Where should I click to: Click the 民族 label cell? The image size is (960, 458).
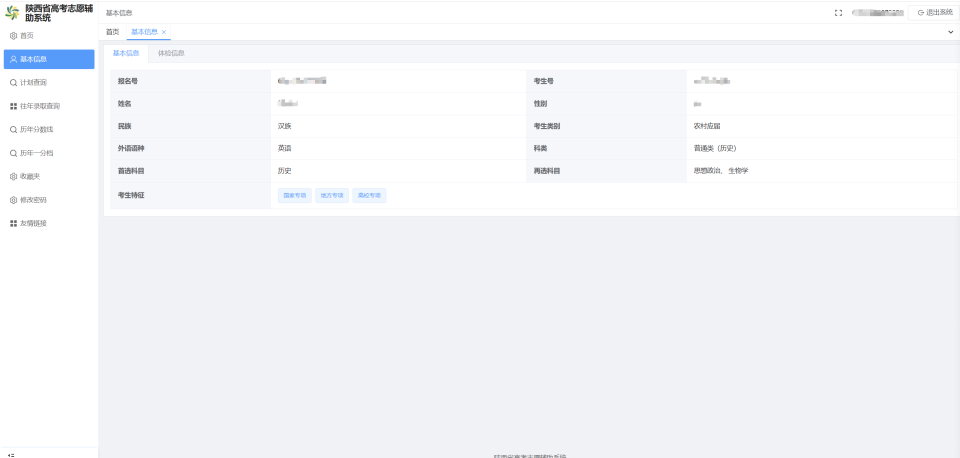click(190, 126)
